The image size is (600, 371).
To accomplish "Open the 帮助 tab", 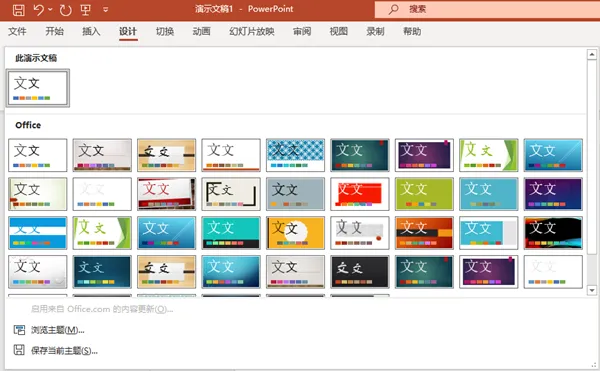I will [412, 31].
